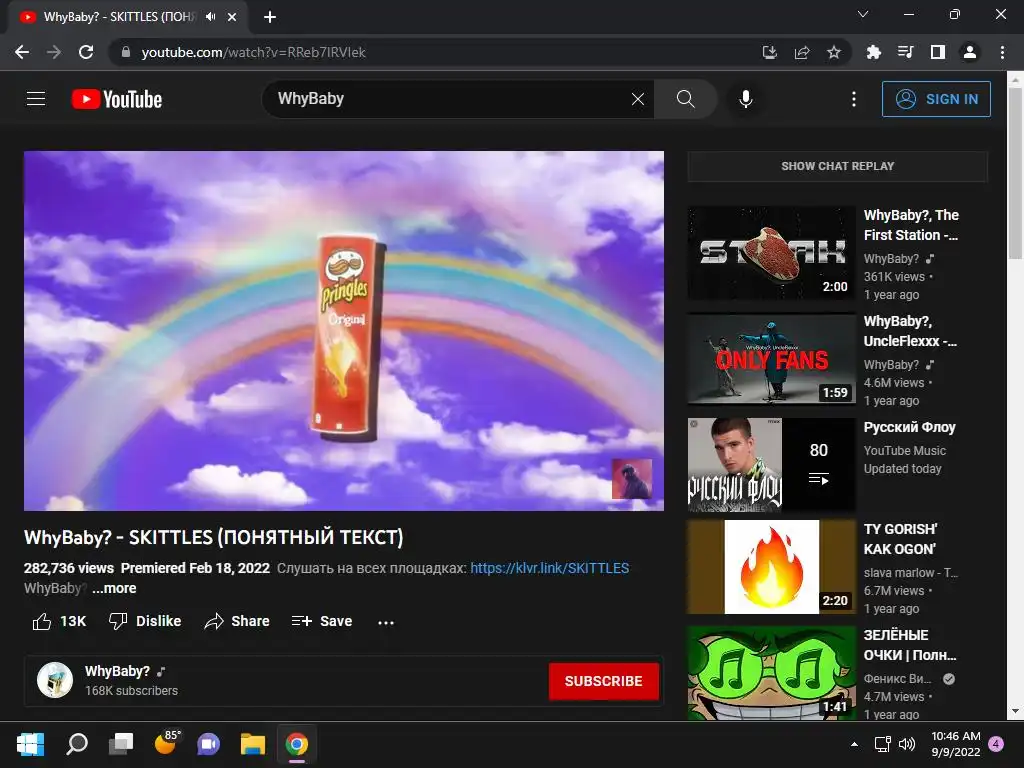This screenshot has width=1024, height=768.
Task: Click browser back arrow
Action: (x=22, y=52)
